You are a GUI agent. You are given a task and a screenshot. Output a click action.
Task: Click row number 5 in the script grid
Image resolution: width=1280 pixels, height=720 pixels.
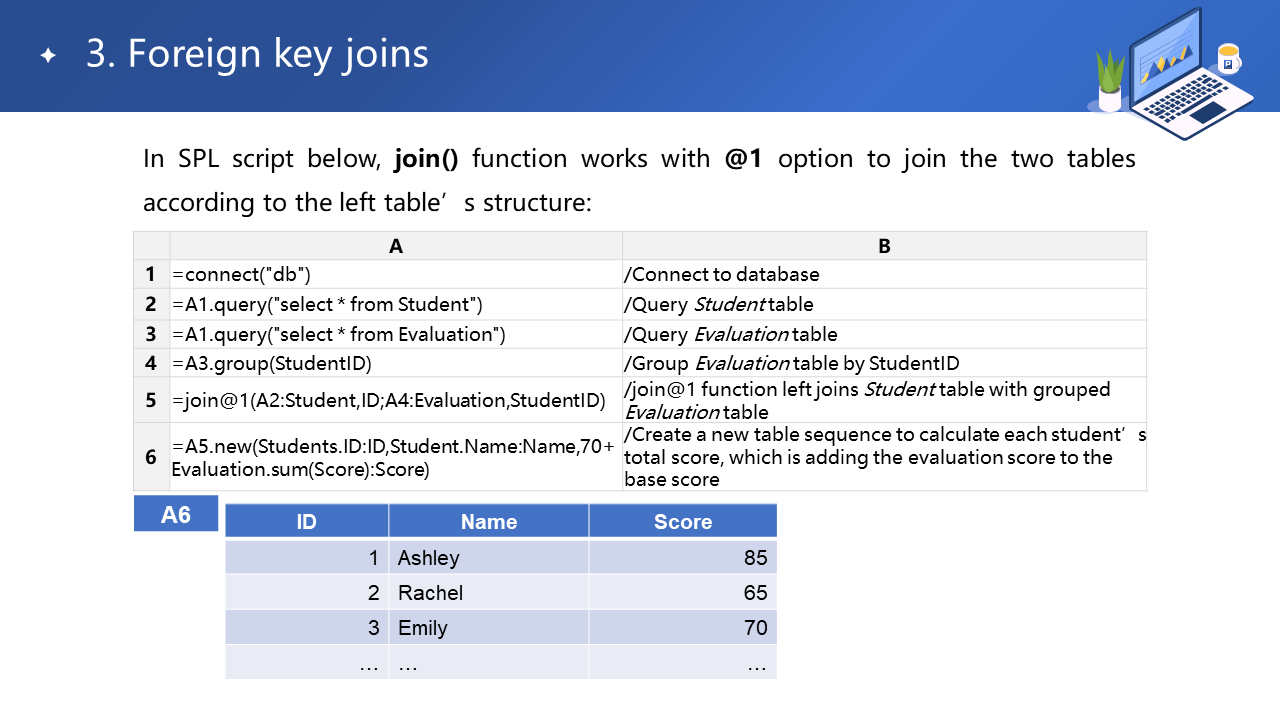[151, 400]
